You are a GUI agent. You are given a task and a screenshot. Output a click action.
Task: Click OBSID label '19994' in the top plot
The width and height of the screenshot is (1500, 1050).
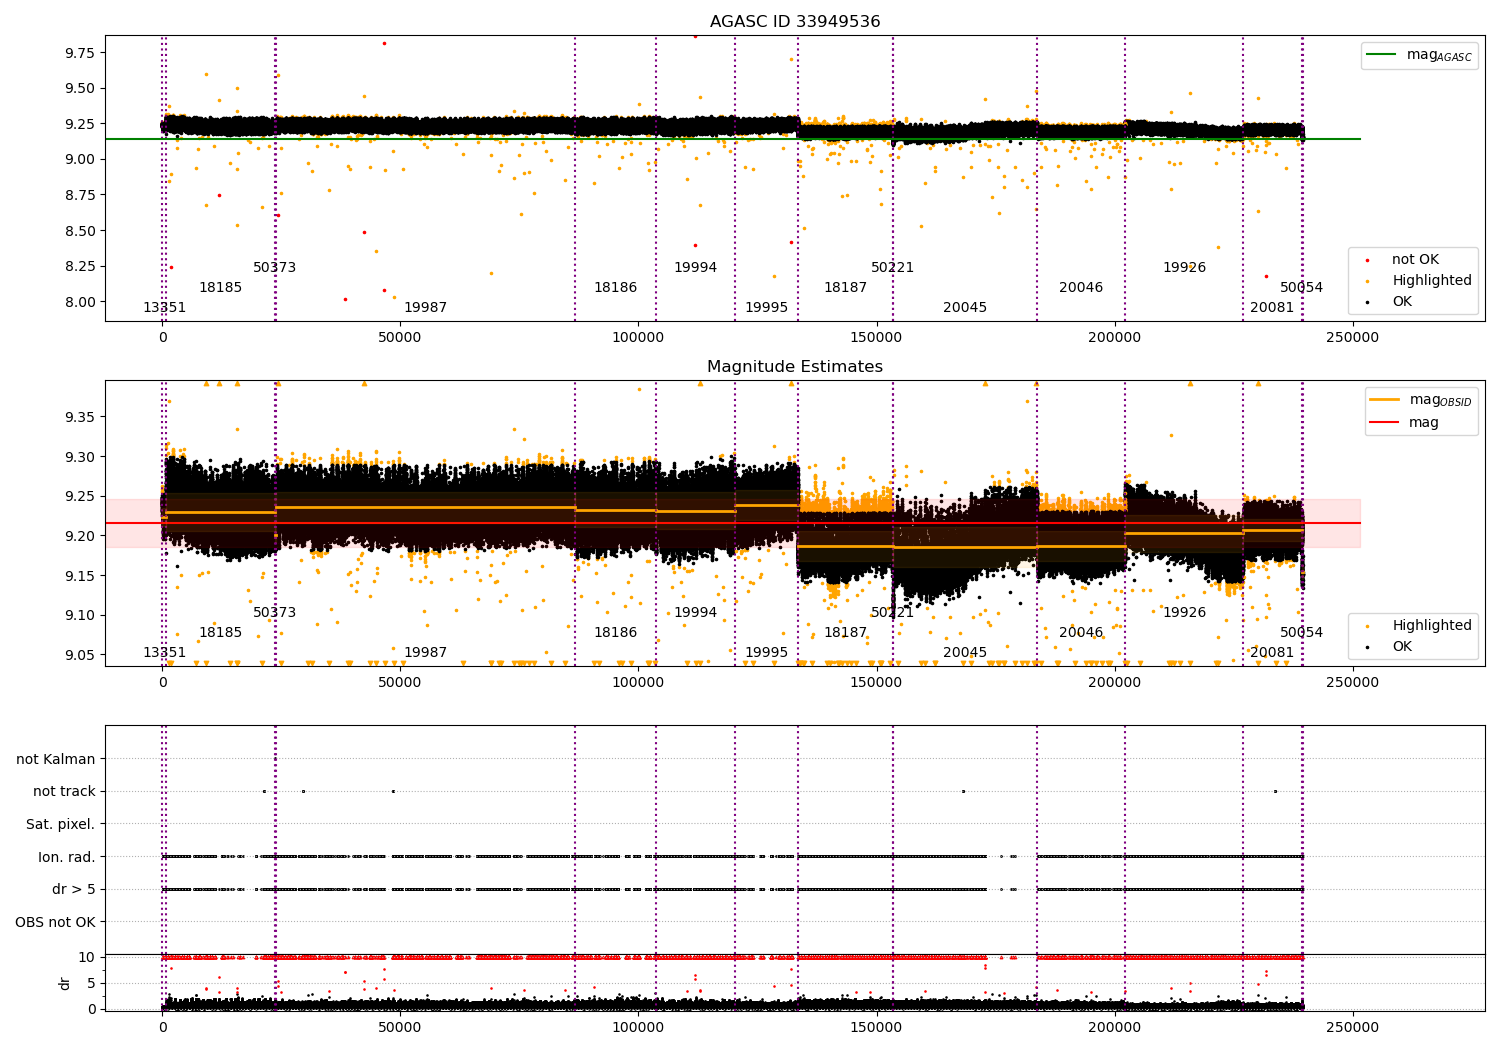click(x=696, y=268)
